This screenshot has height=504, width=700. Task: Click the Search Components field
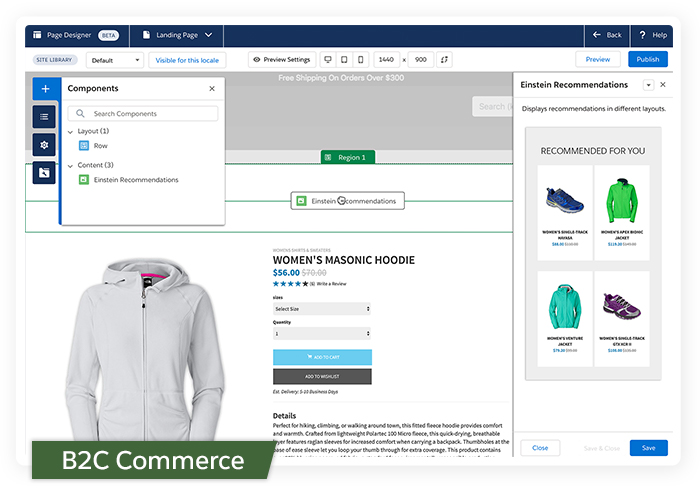[x=148, y=114]
